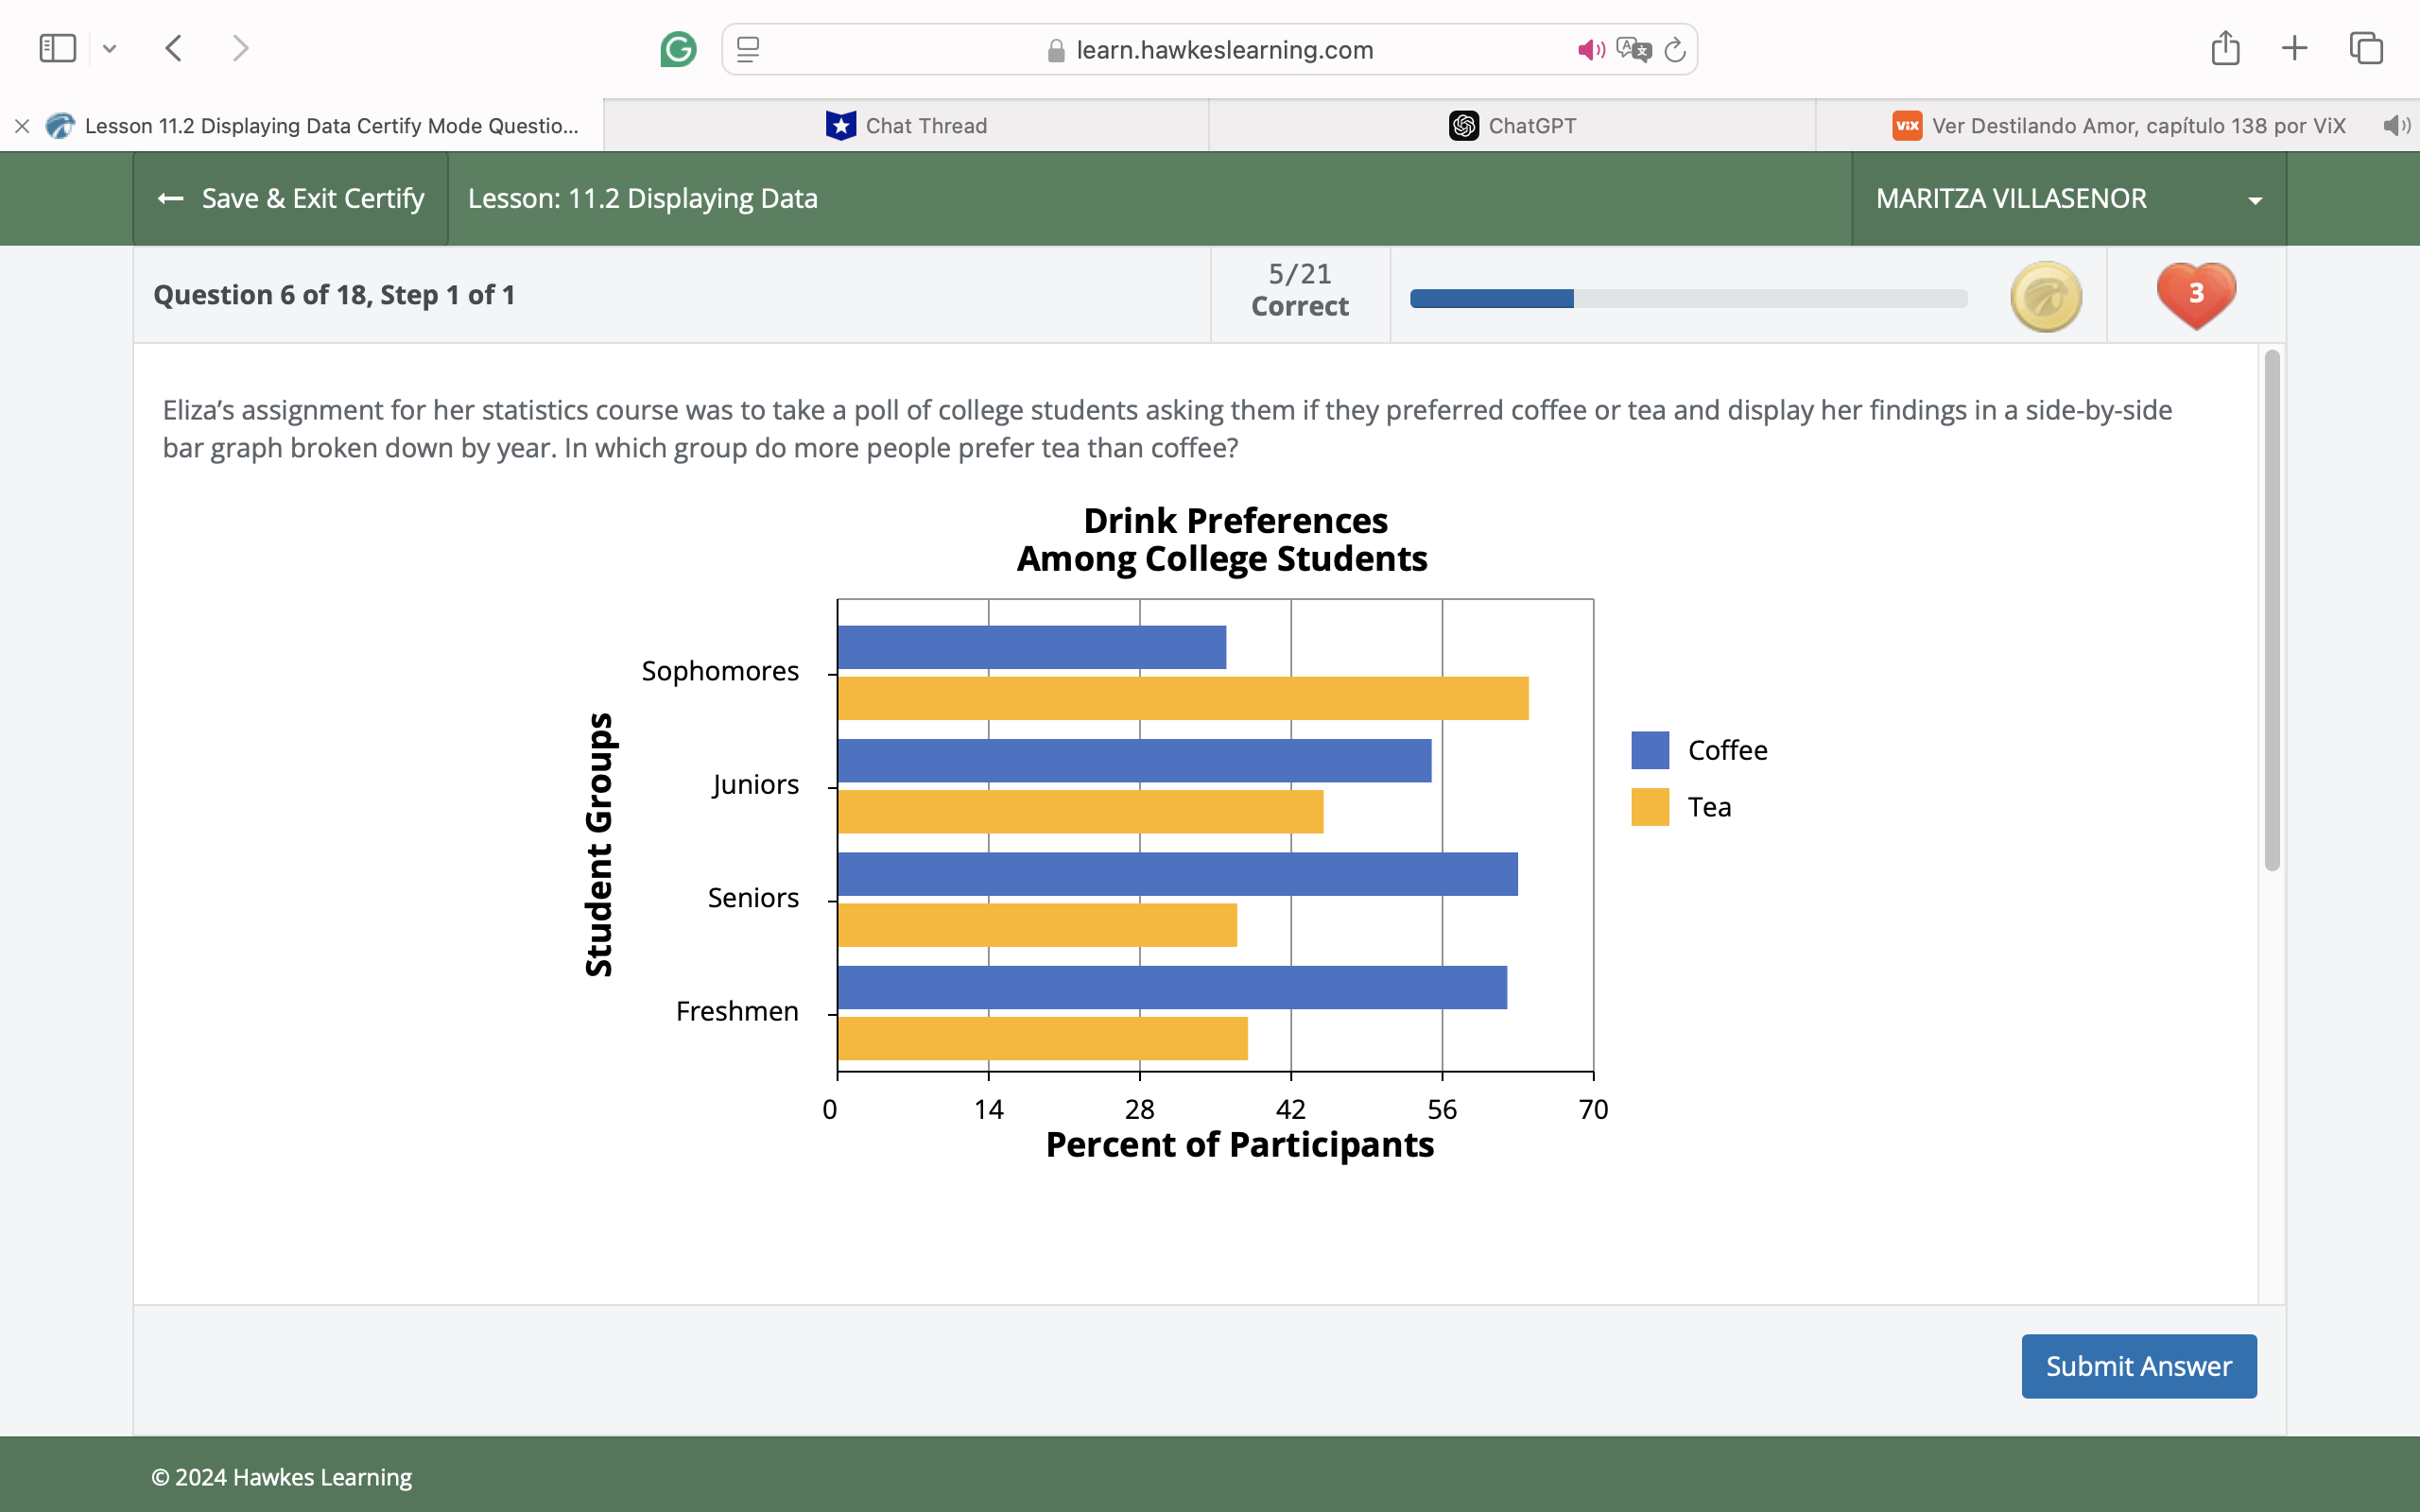The height and width of the screenshot is (1512, 2420).
Task: Click the gold Hawkes coin badge
Action: 2046,297
